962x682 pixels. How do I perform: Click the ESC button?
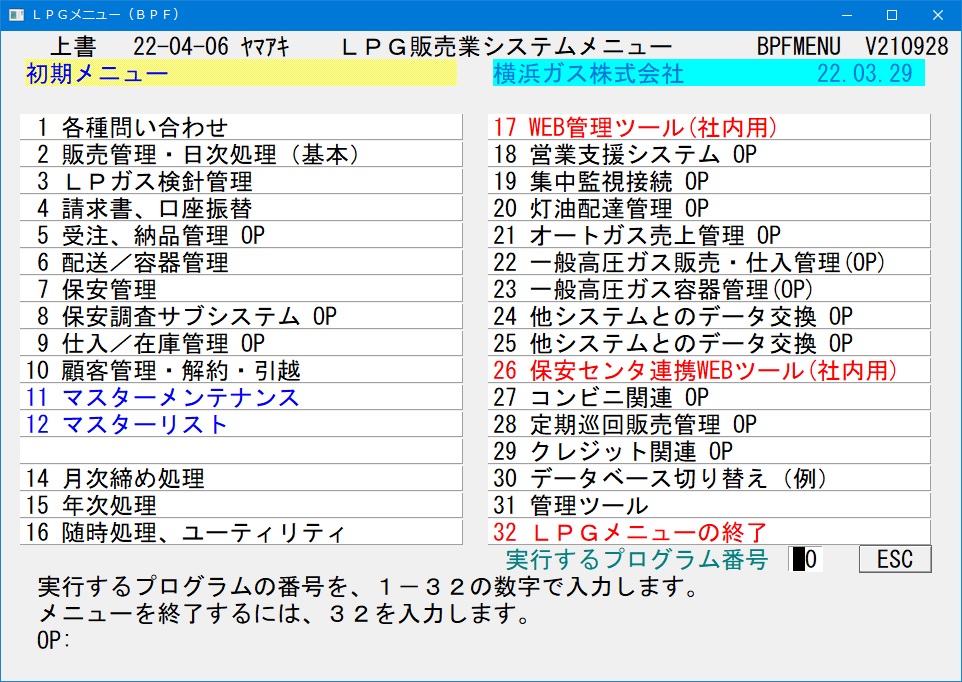895,559
